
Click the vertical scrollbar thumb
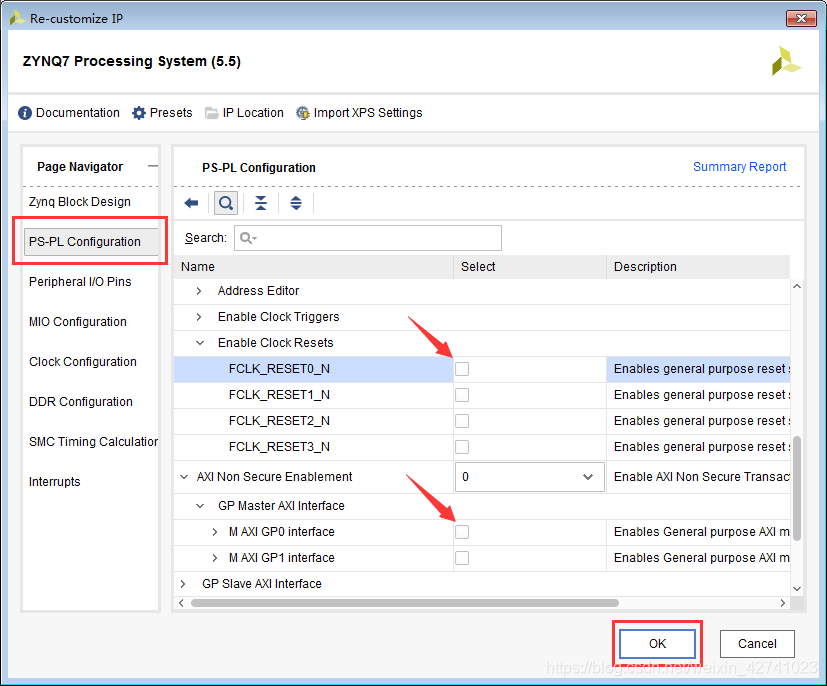[797, 488]
